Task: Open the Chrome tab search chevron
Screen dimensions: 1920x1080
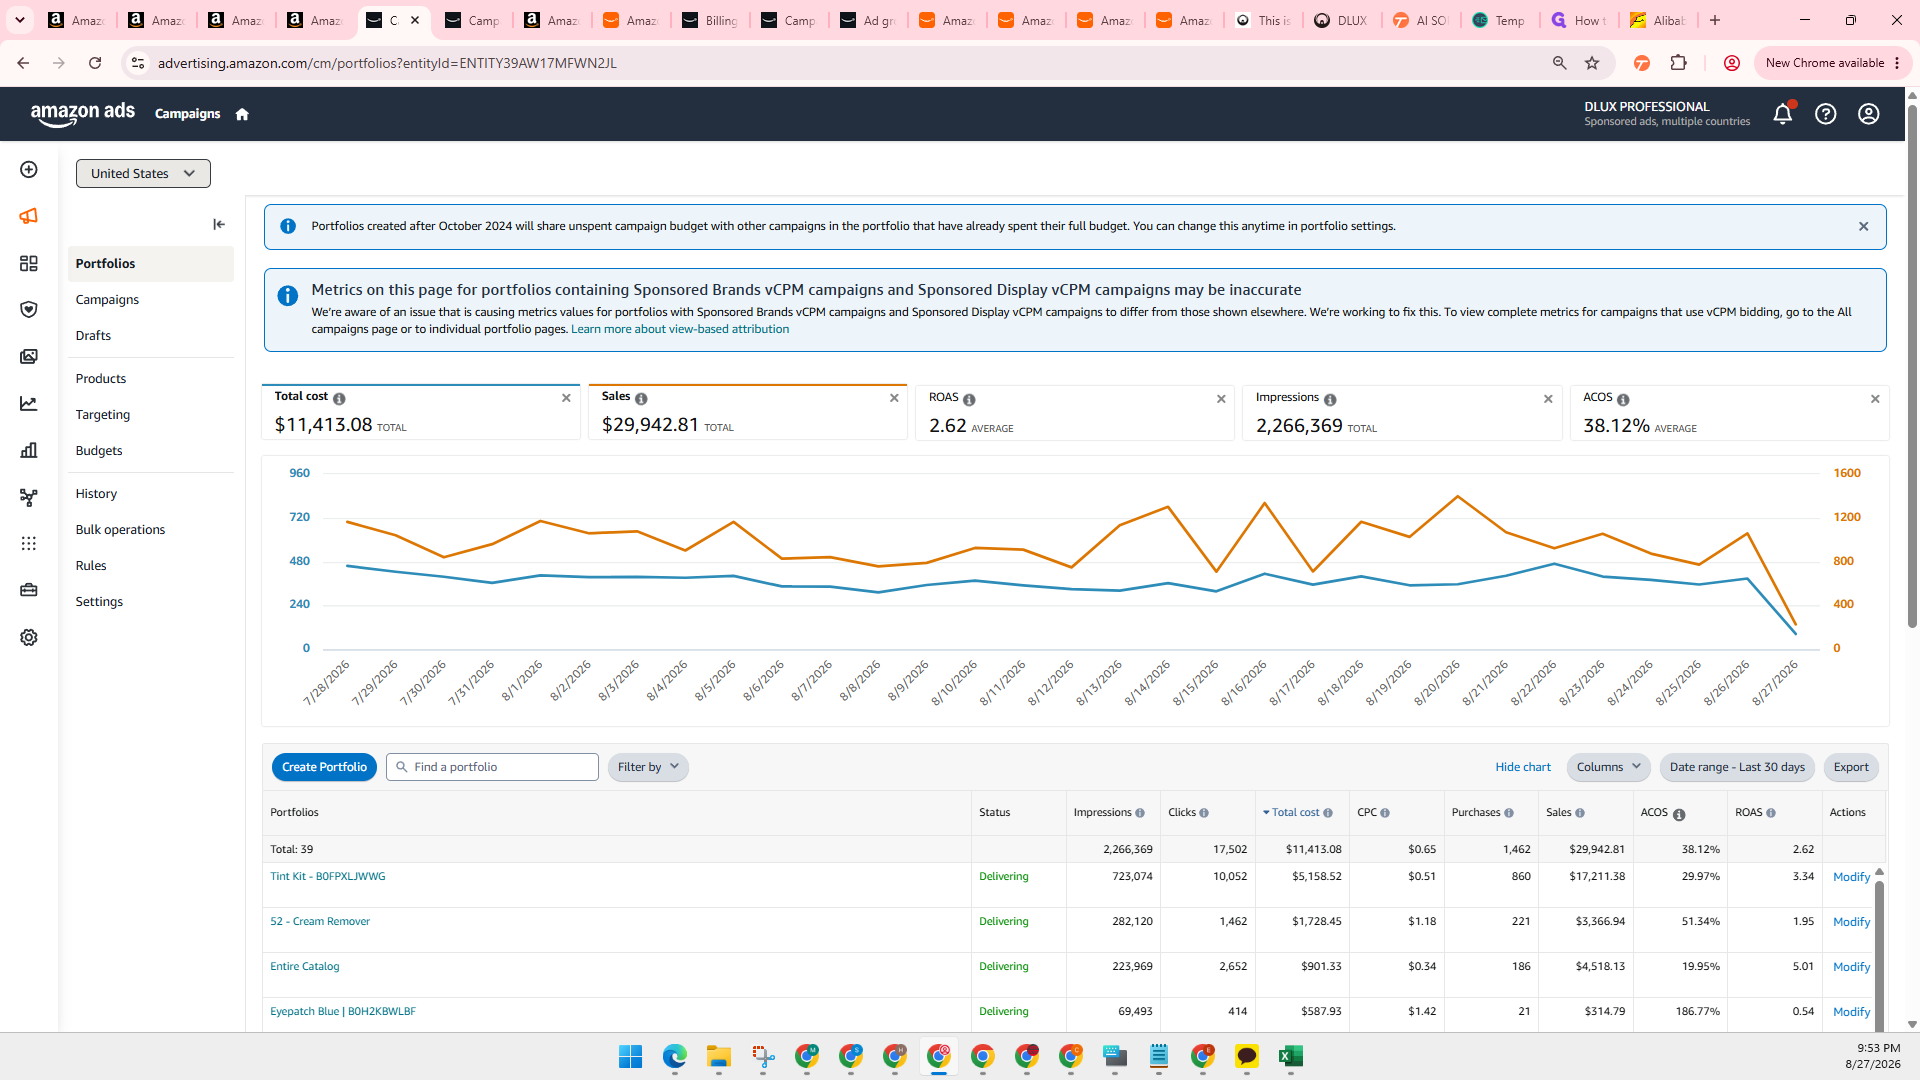Action: click(19, 20)
